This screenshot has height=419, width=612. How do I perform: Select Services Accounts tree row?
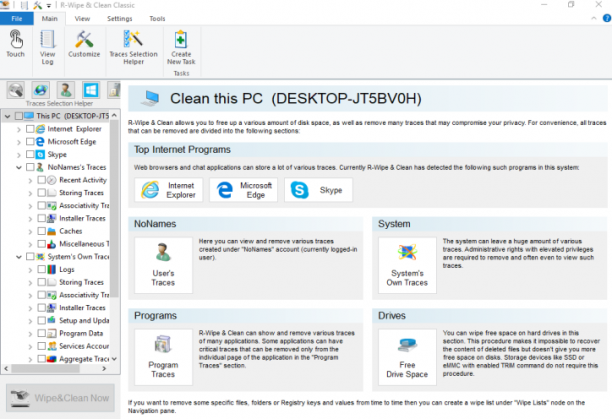point(73,346)
